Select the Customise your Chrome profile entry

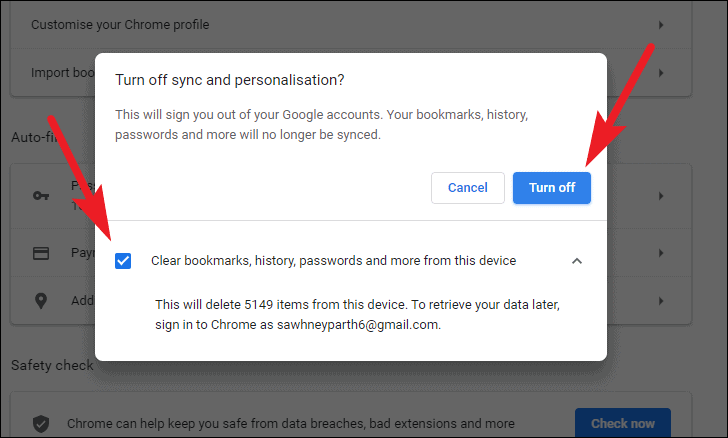click(120, 24)
